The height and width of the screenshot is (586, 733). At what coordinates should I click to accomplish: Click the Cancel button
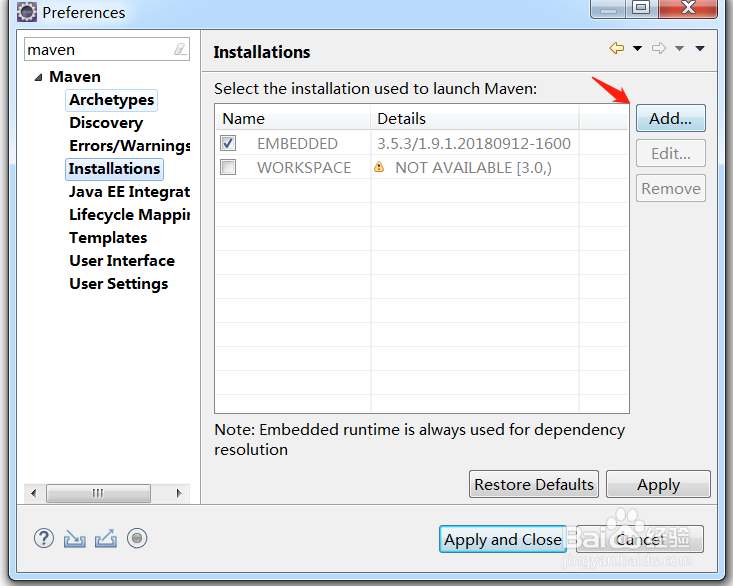(x=640, y=539)
